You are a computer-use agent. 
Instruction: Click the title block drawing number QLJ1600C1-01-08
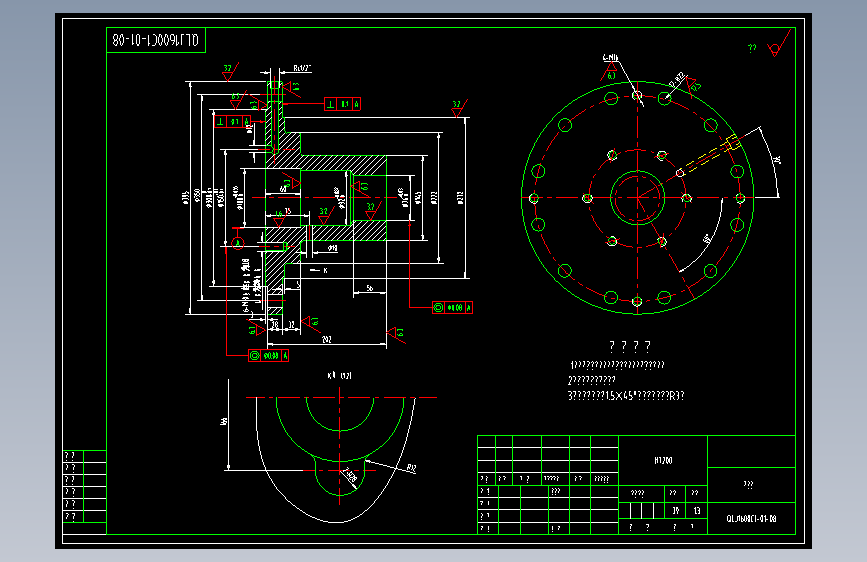(751, 519)
